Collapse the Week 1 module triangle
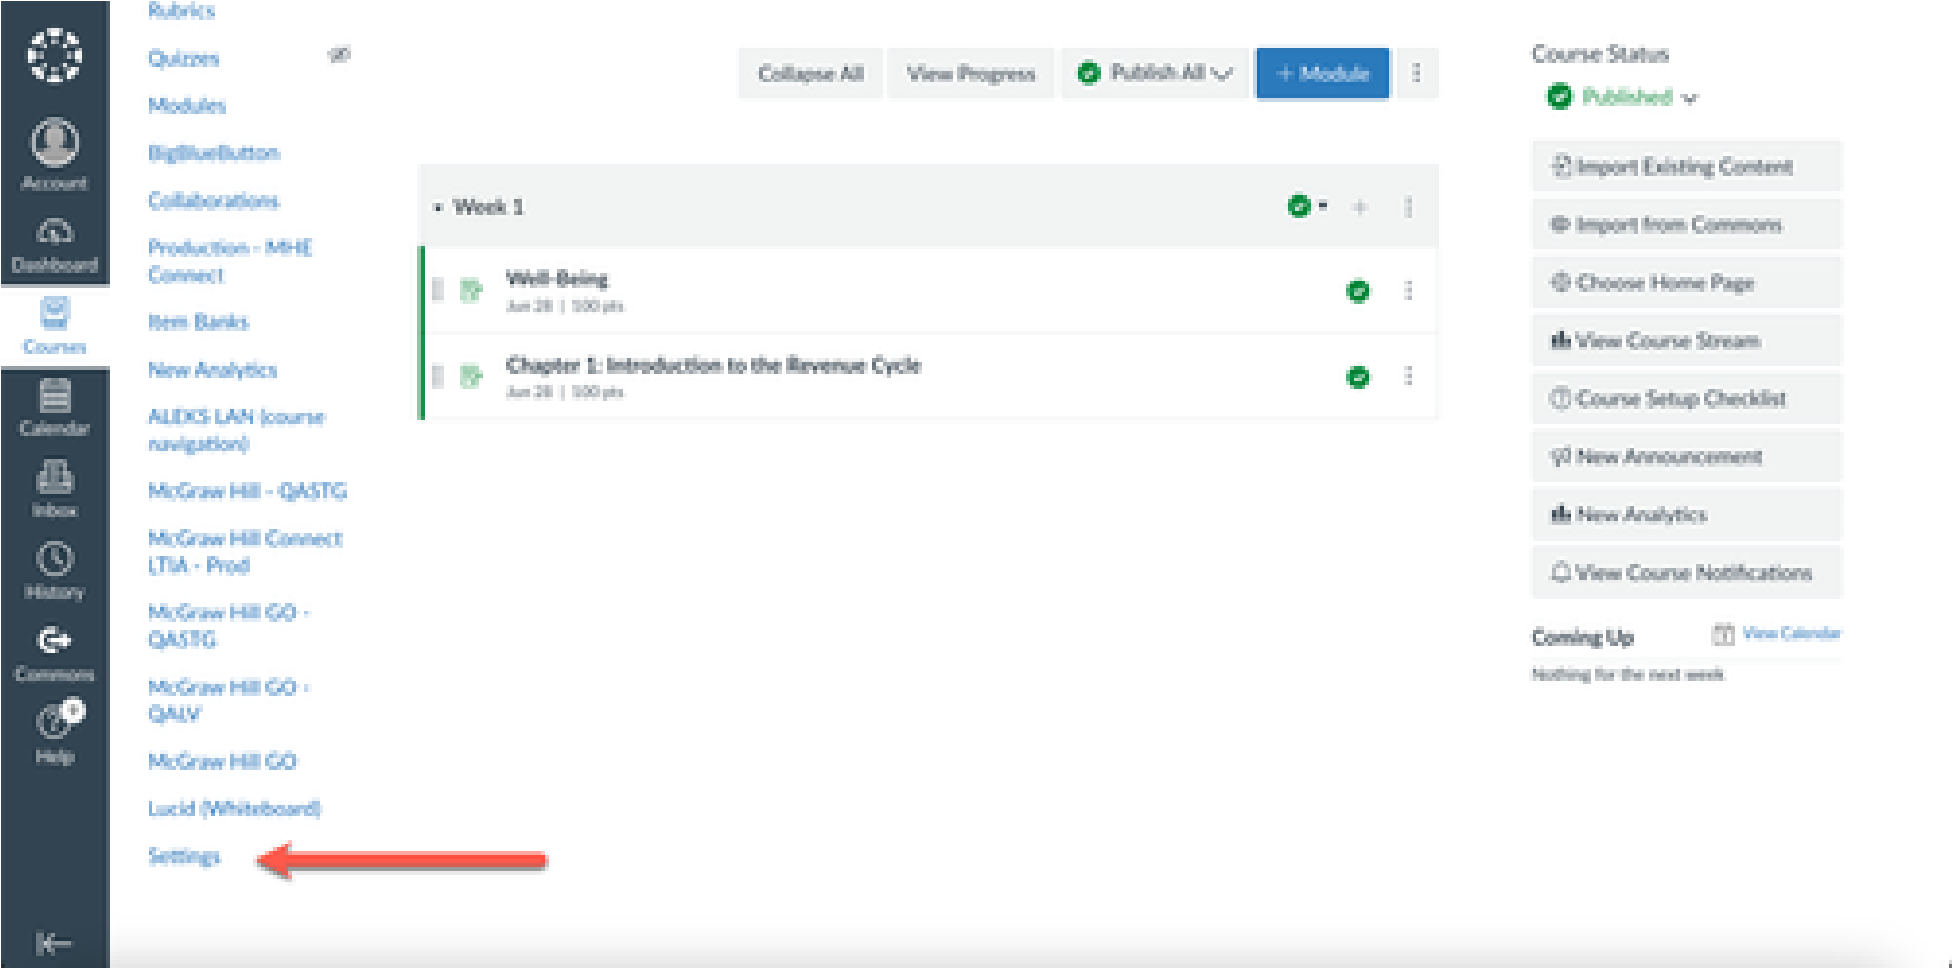 pyautogui.click(x=438, y=208)
